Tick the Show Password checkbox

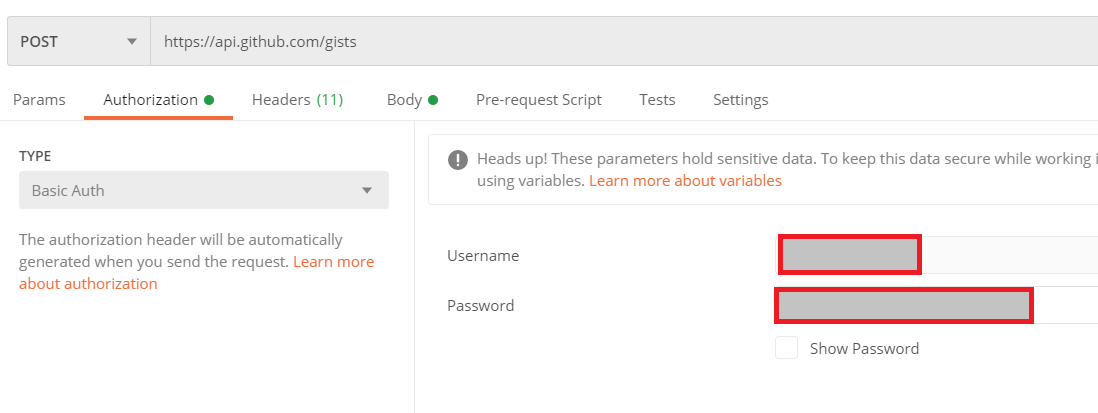(787, 348)
